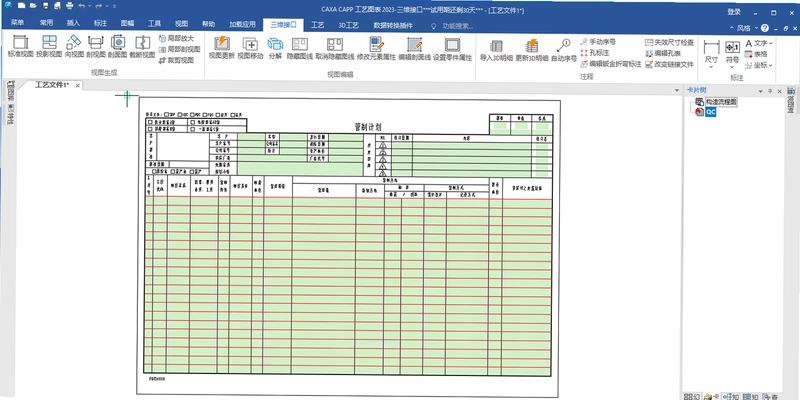Viewport: 800px width, 400px height.
Task: Open 设置零件属性 set part properties
Action: [452, 48]
